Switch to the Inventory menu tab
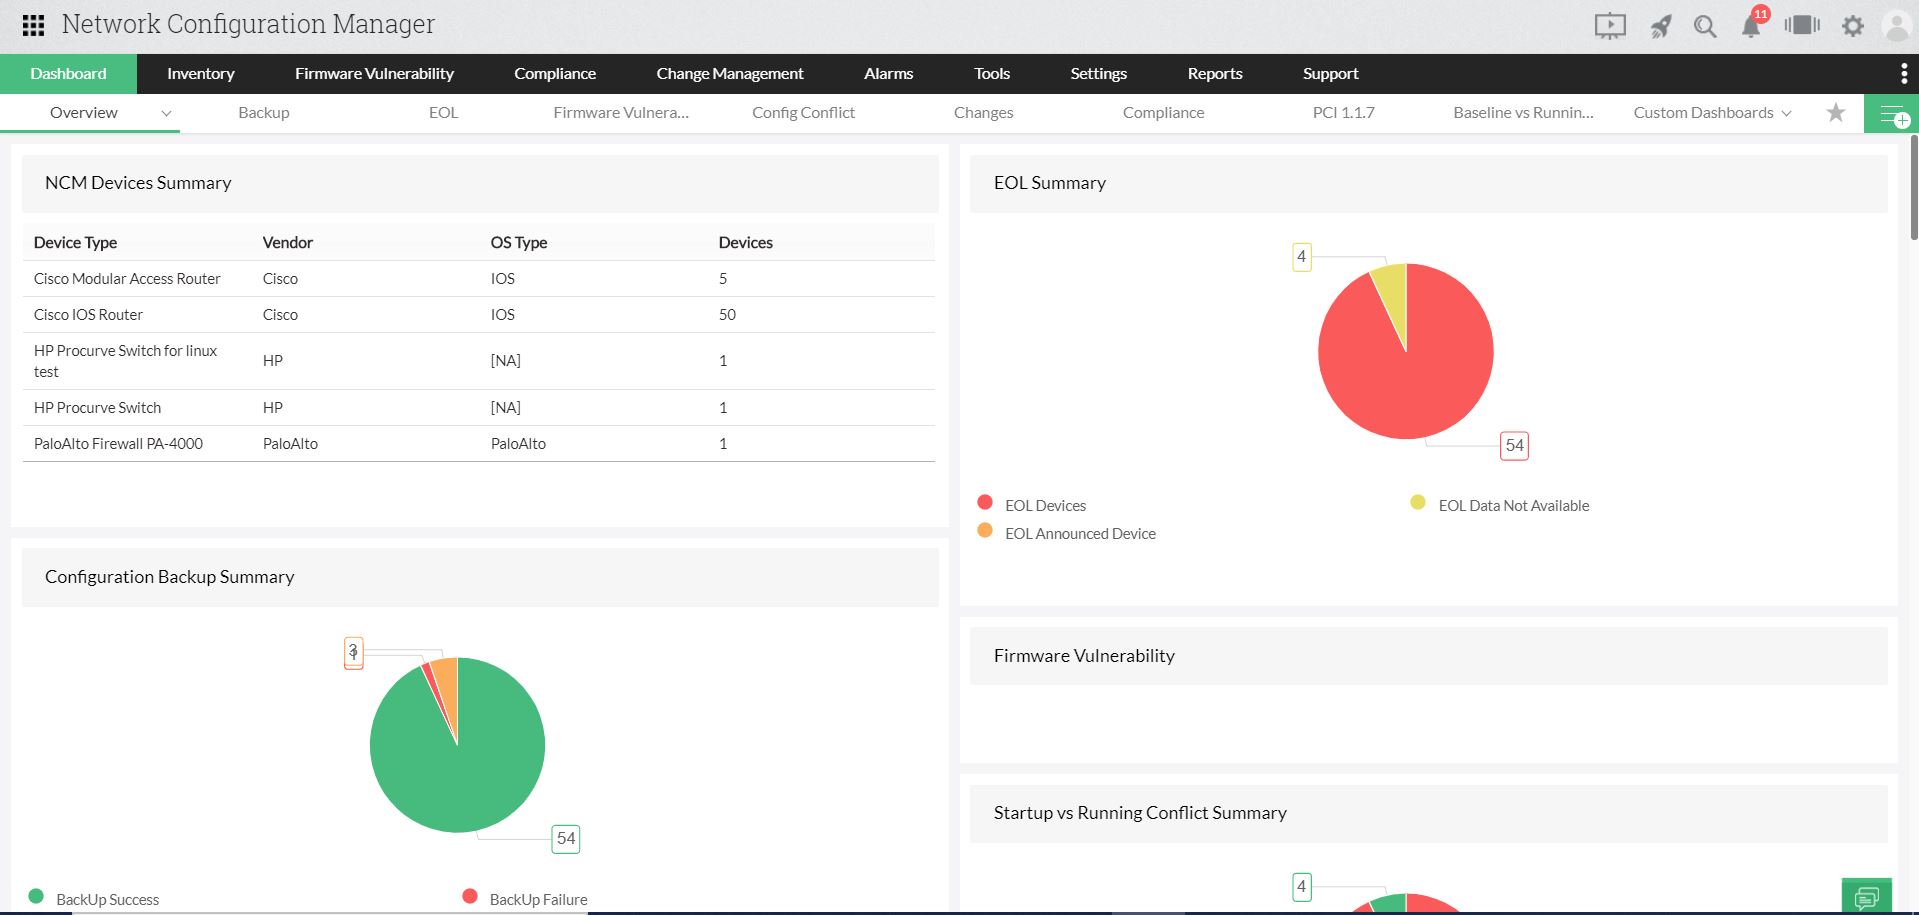This screenshot has height=915, width=1919. coord(200,74)
